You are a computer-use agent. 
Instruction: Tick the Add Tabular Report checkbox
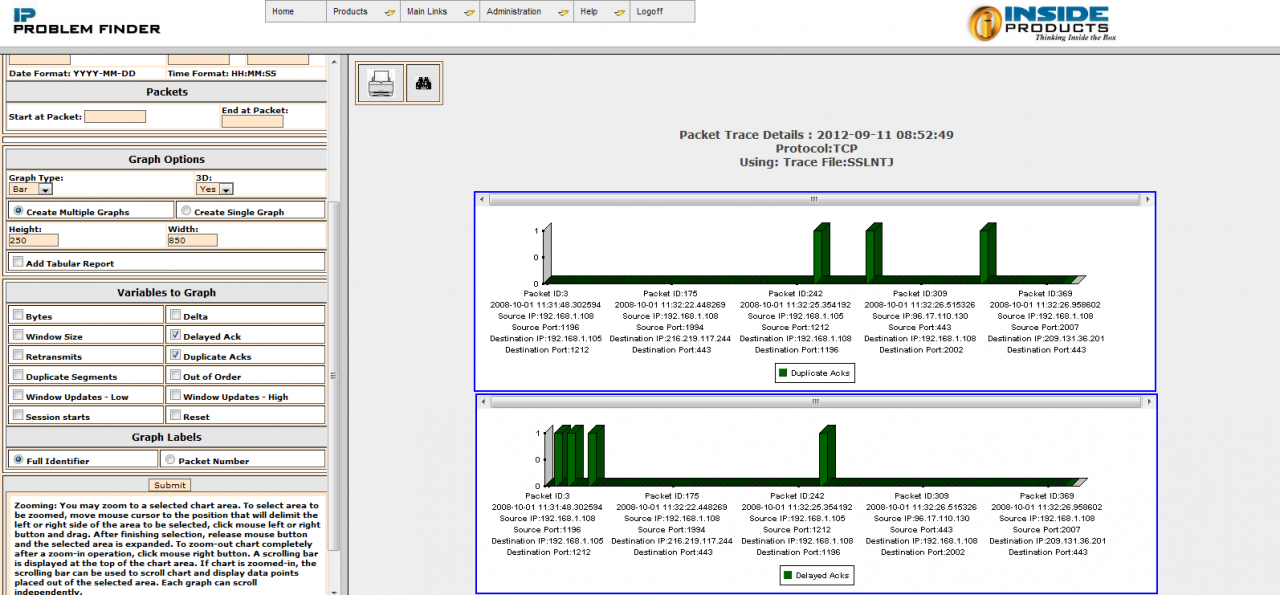[18, 263]
